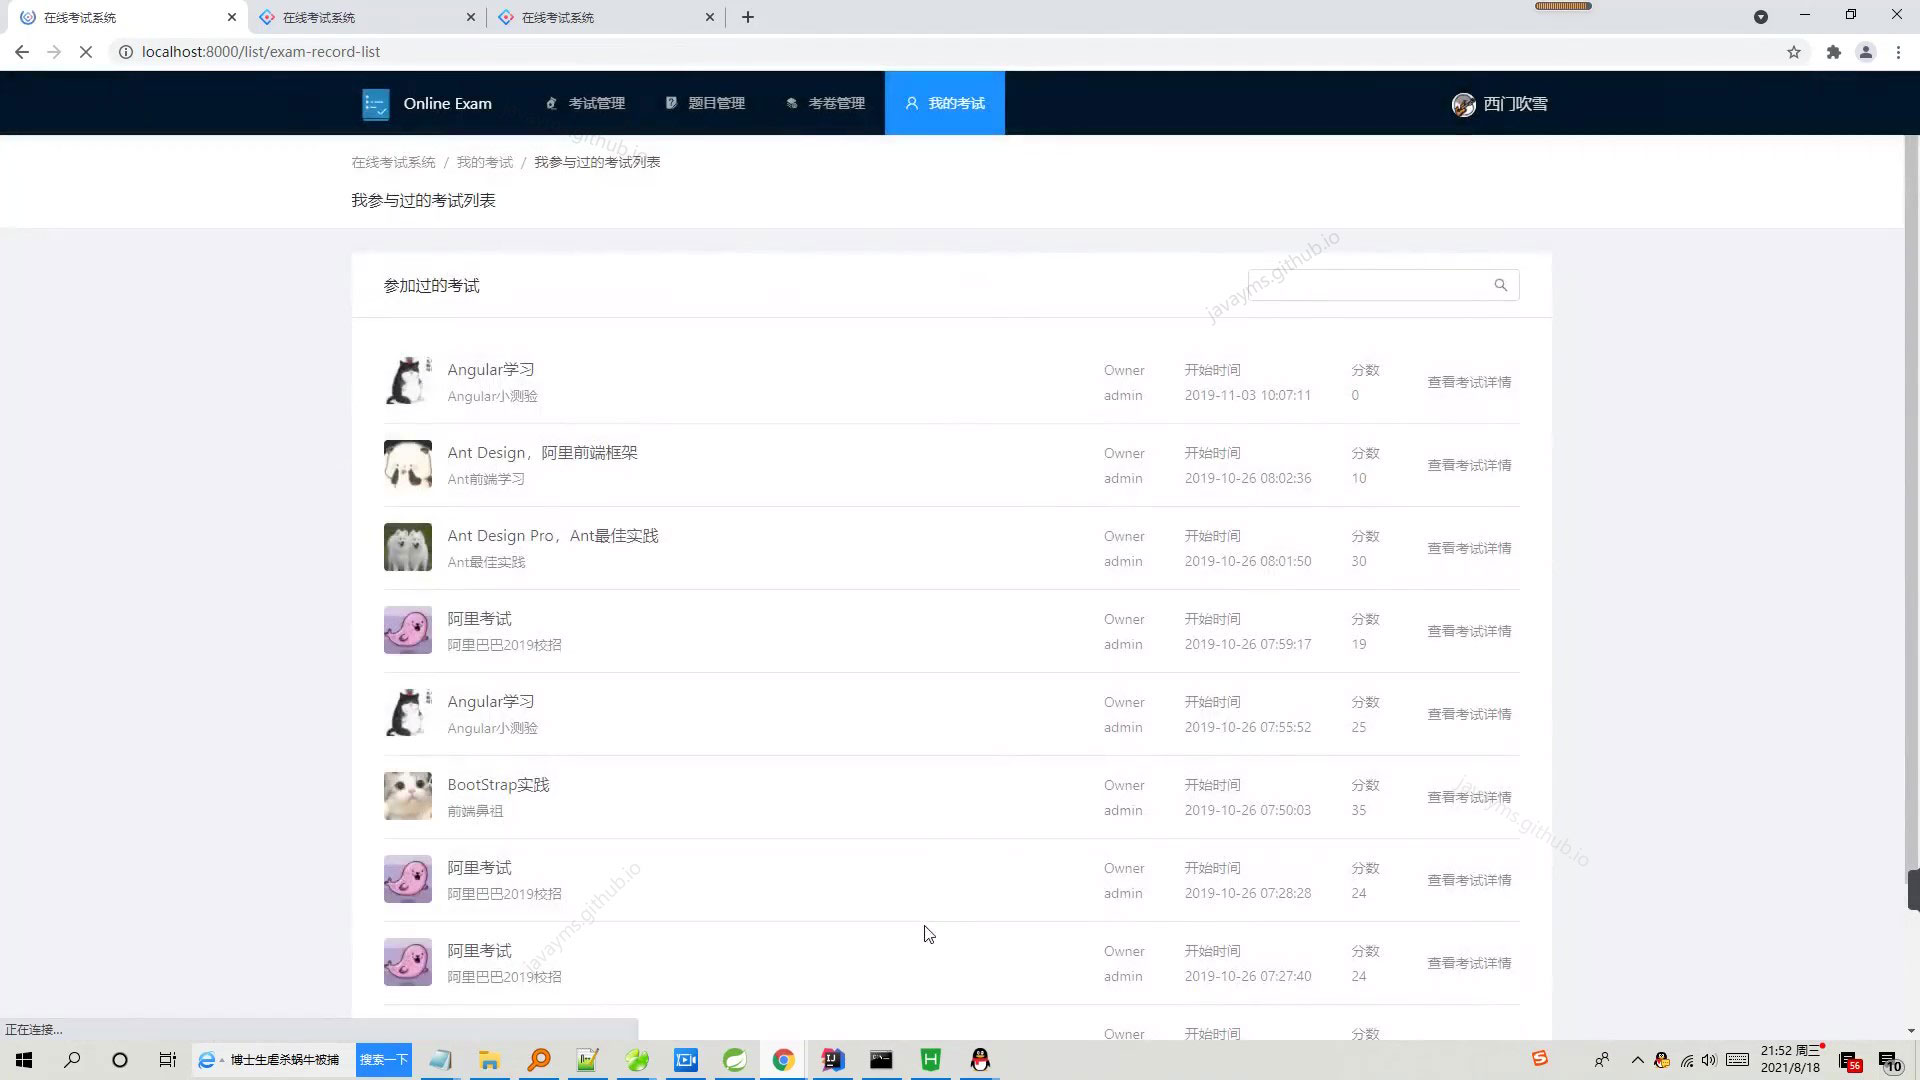Click the magnifier icon in the exam search box

(1500, 285)
